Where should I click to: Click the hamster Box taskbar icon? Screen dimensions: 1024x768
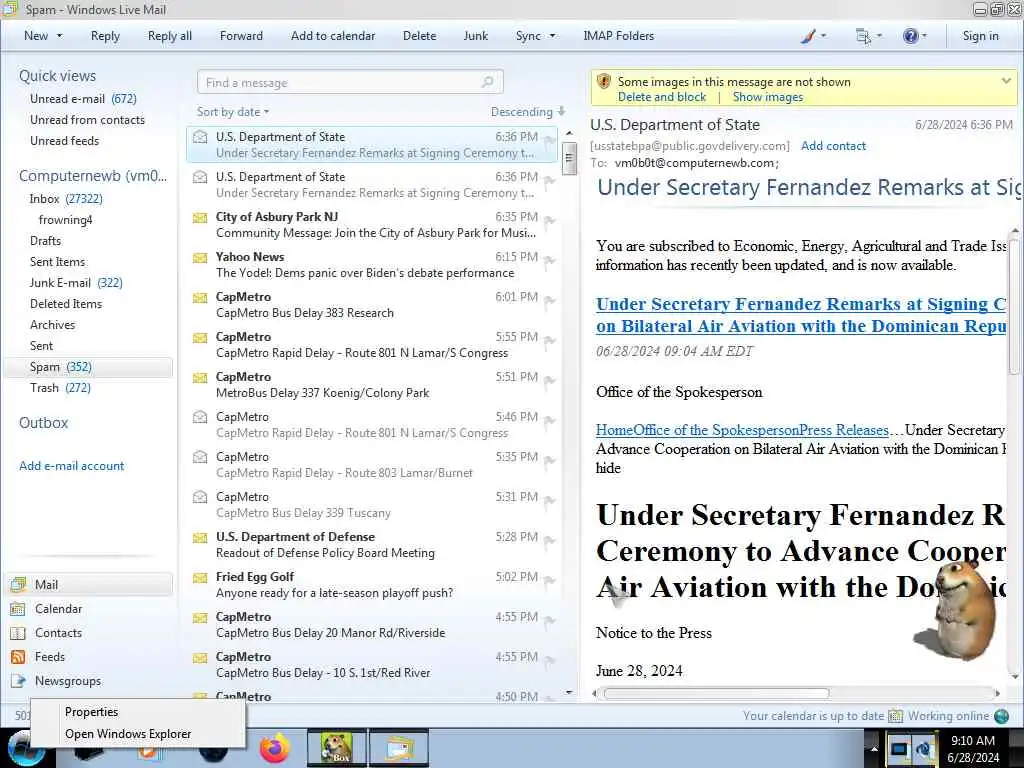click(337, 748)
